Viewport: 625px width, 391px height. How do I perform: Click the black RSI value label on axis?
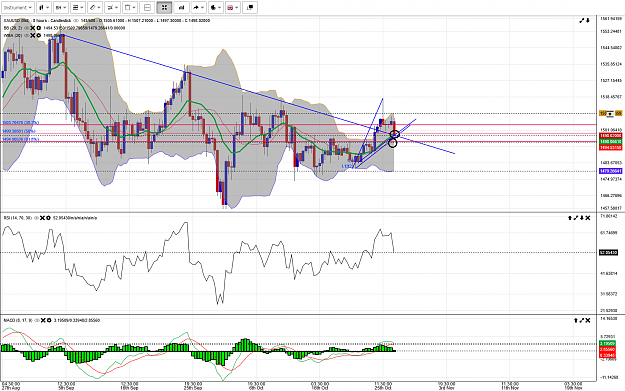coord(609,252)
